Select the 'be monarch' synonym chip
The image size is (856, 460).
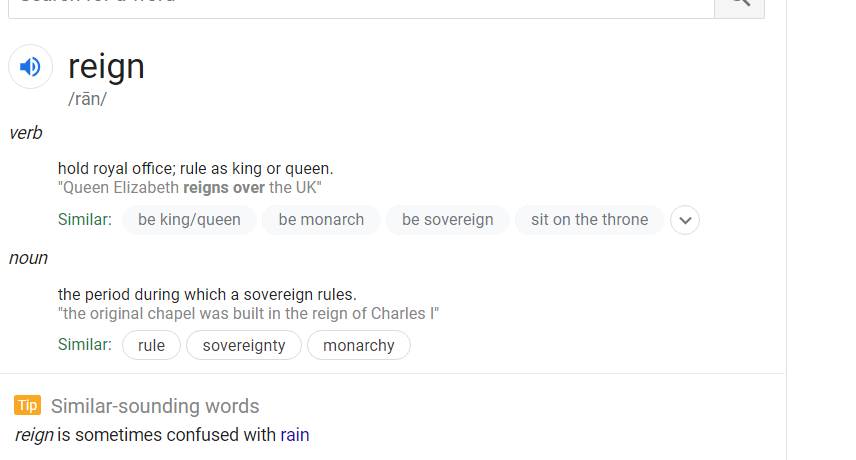click(x=321, y=220)
